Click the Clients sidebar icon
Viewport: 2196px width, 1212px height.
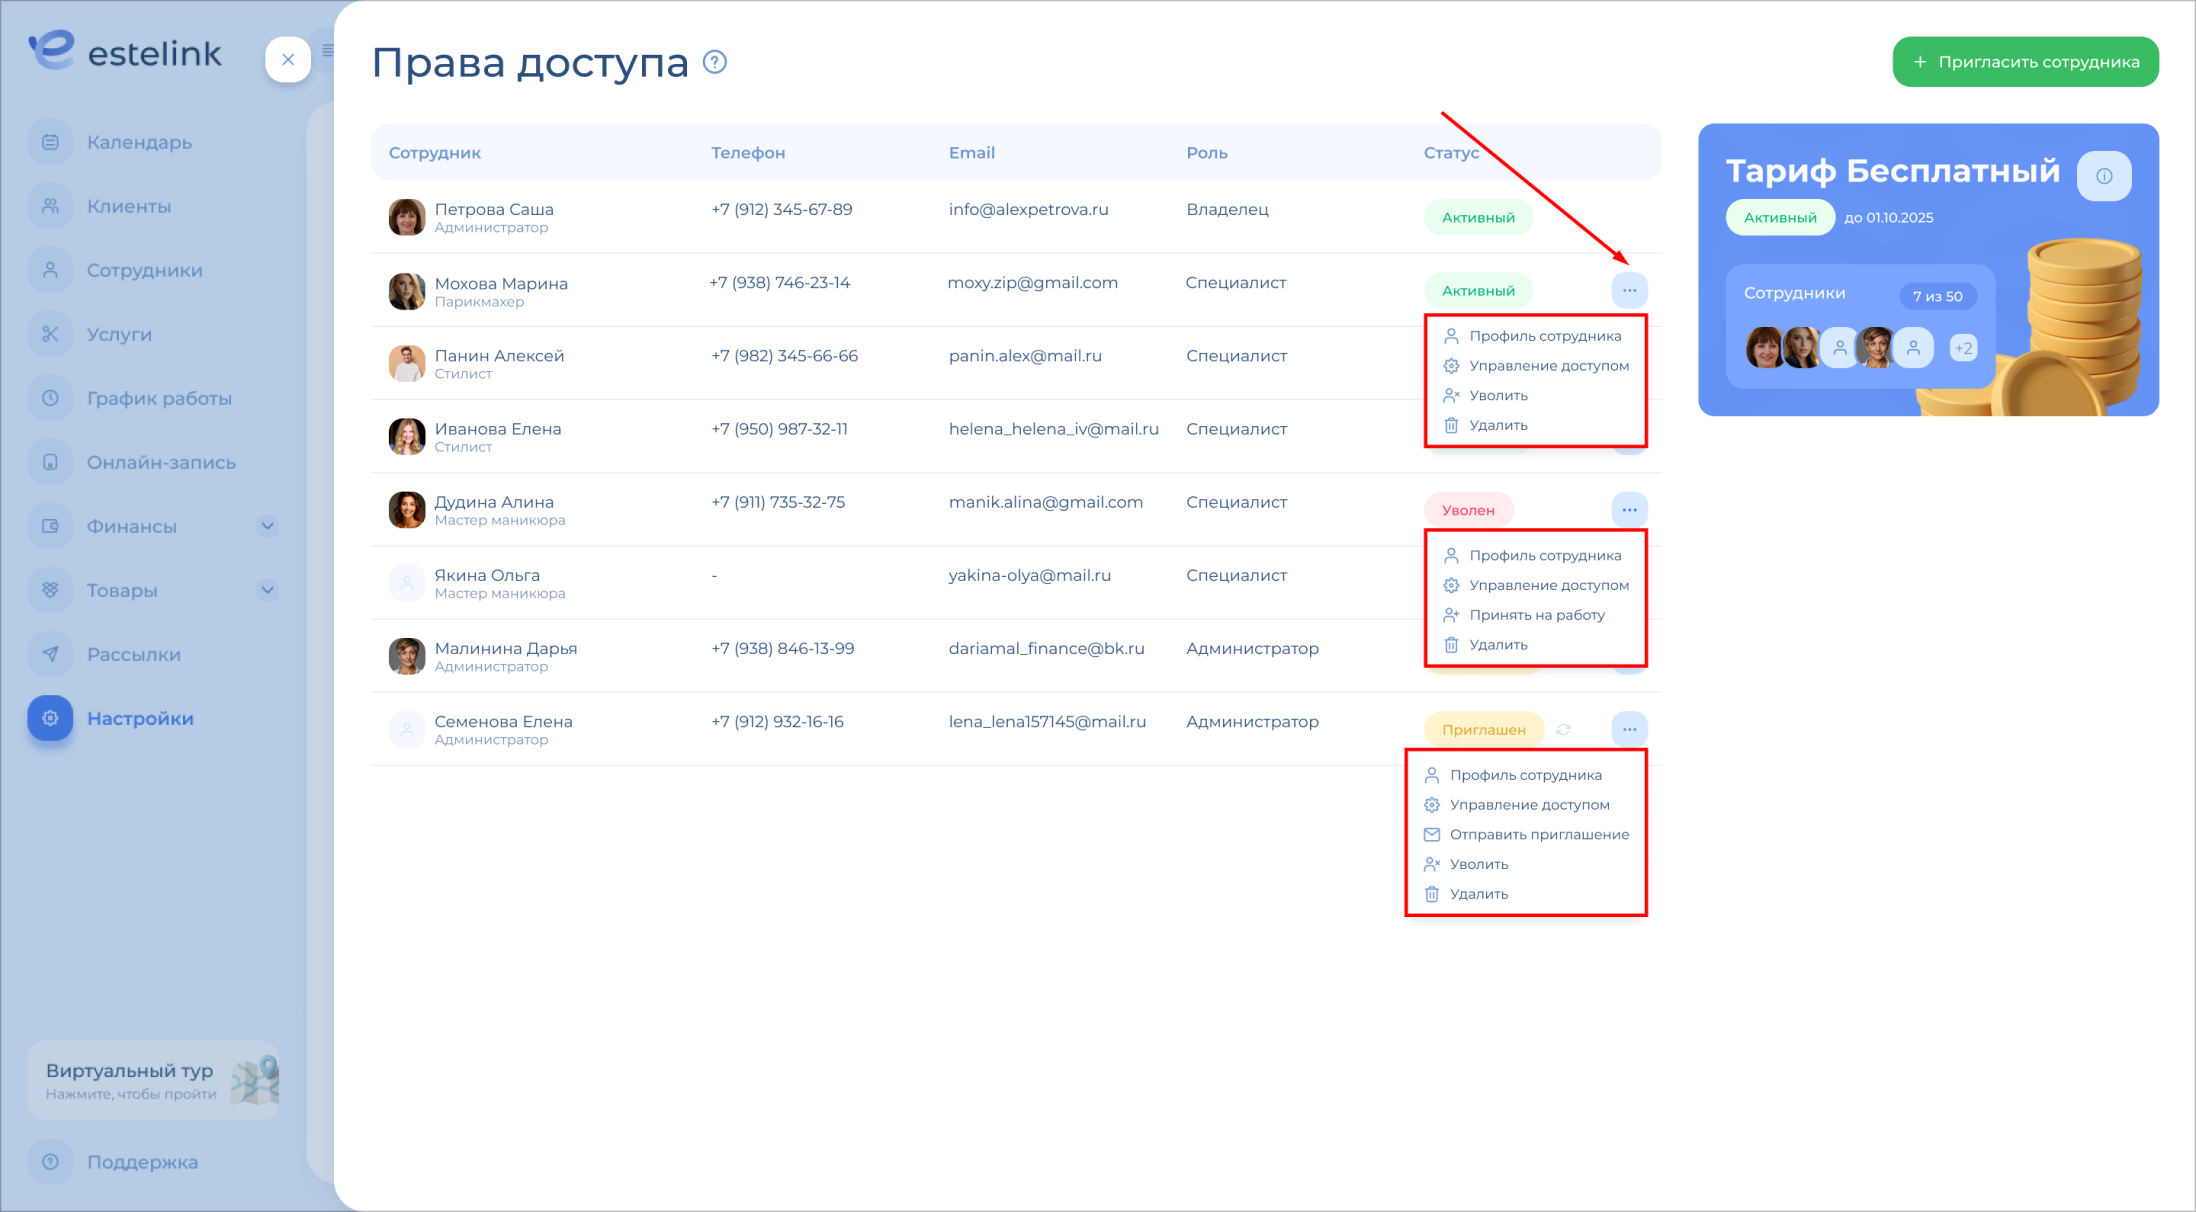pyautogui.click(x=50, y=206)
